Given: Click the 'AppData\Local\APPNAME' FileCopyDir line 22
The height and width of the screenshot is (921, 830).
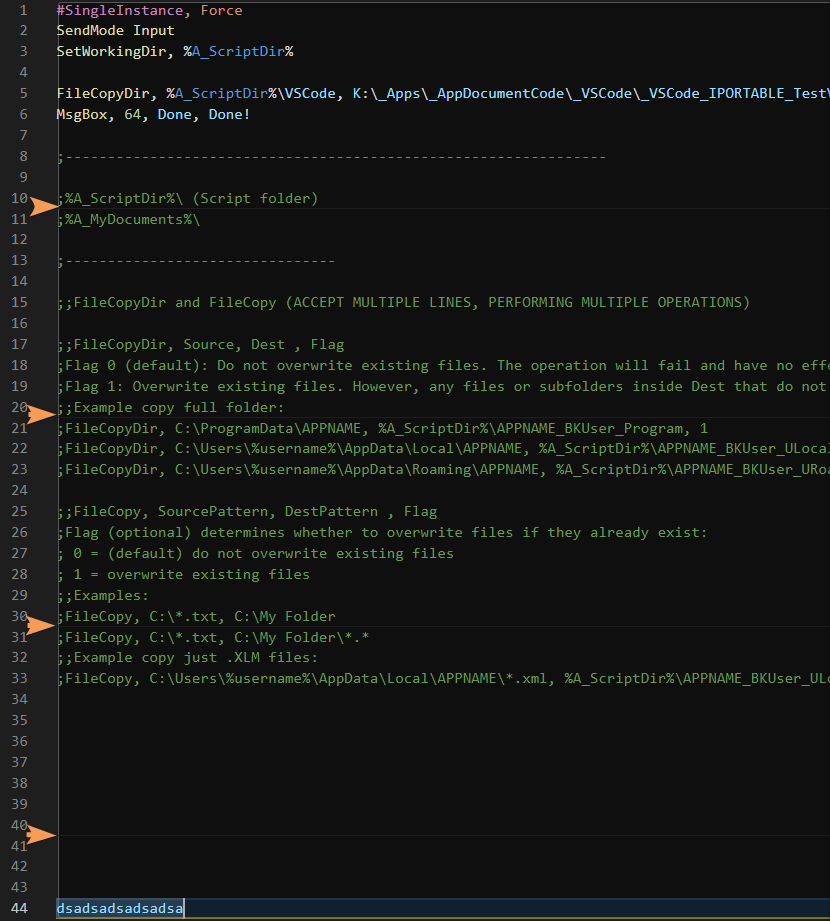Looking at the screenshot, I should point(443,449).
